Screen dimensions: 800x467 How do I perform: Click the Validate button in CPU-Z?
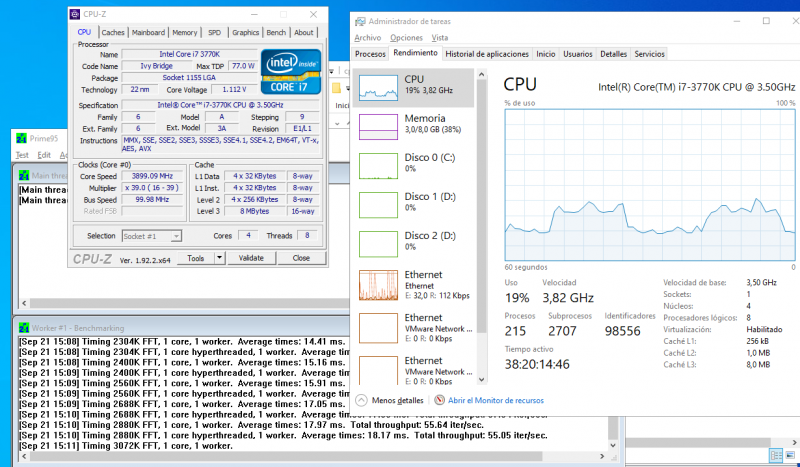click(251, 258)
